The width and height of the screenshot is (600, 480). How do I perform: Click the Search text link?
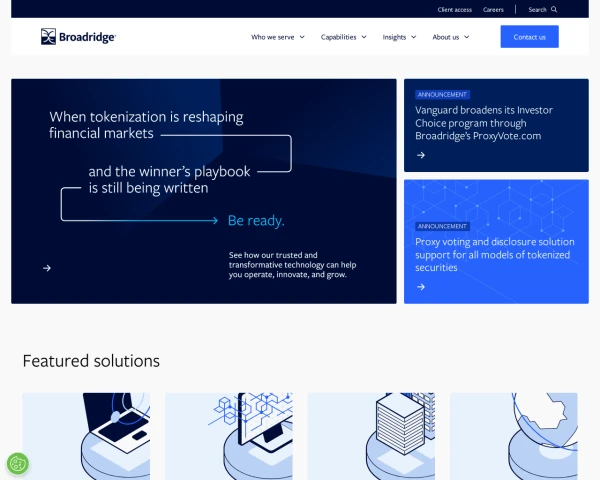point(537,10)
